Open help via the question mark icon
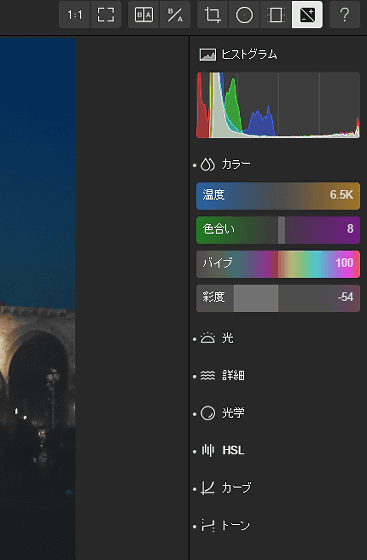 point(345,15)
